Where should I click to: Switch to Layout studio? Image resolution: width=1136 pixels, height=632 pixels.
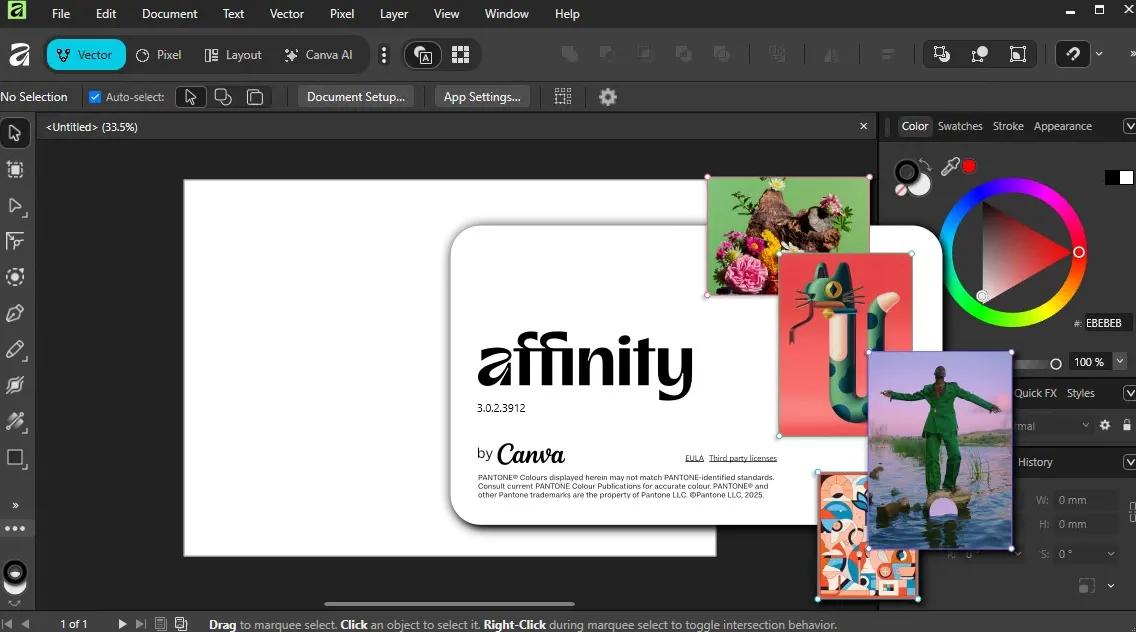click(233, 55)
